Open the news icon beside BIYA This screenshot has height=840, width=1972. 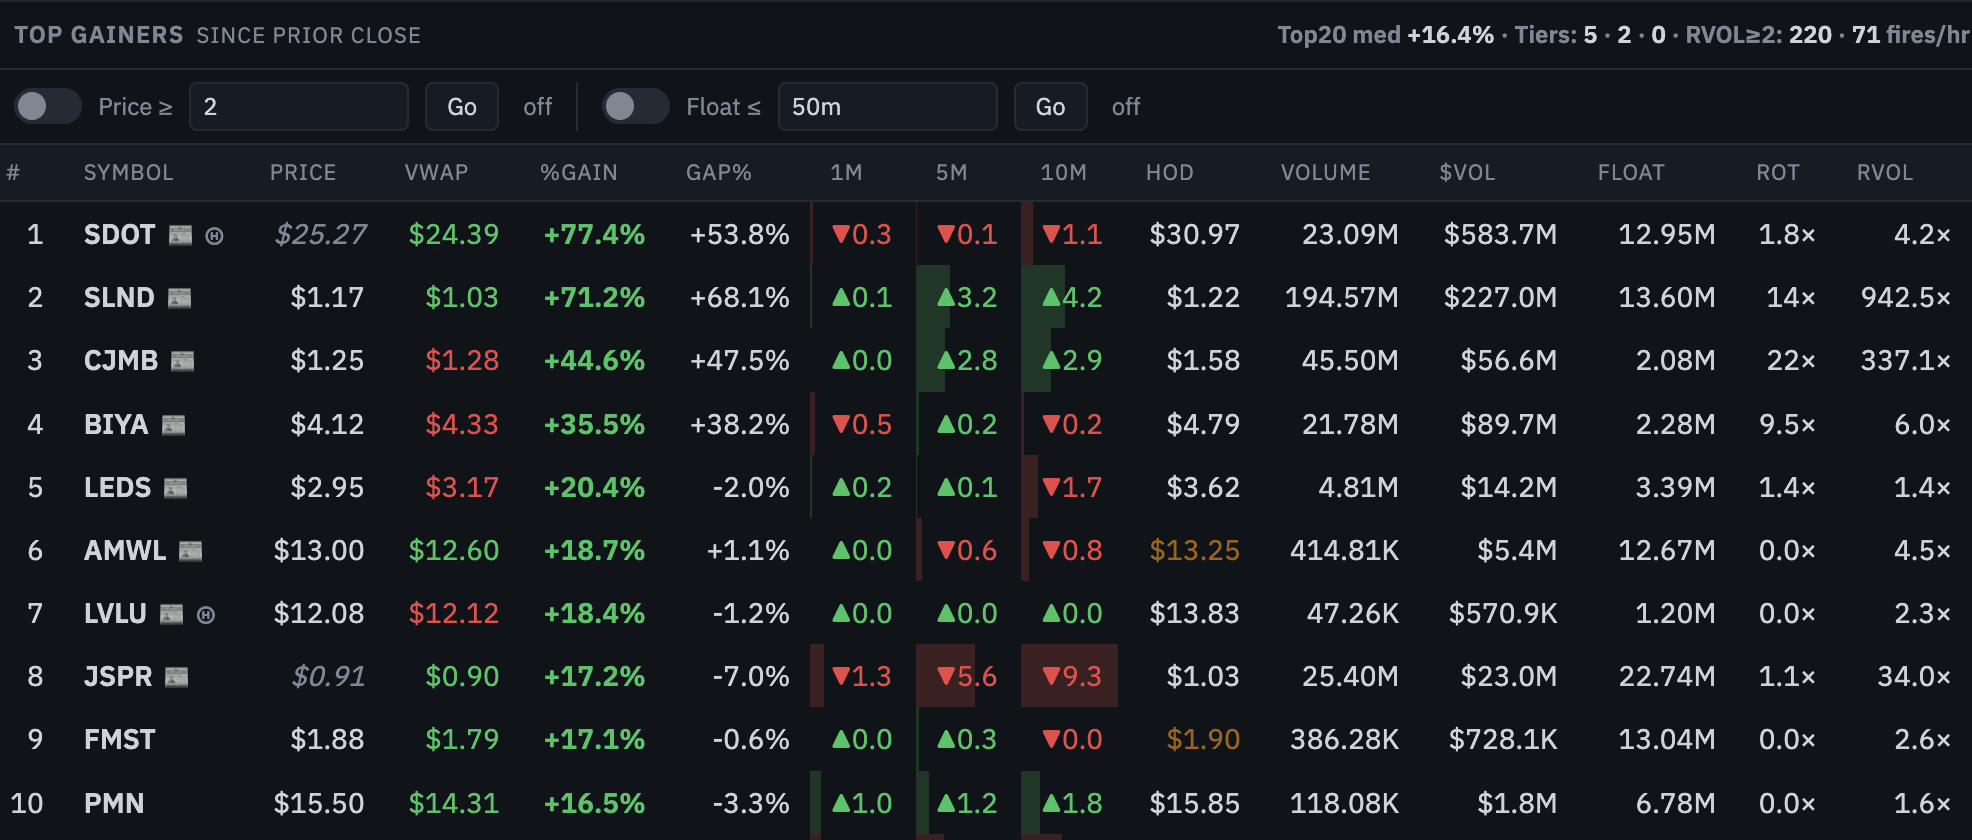(173, 425)
